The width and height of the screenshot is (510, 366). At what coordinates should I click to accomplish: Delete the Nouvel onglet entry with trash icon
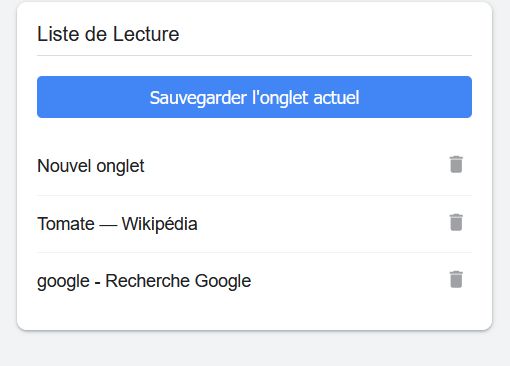456,164
